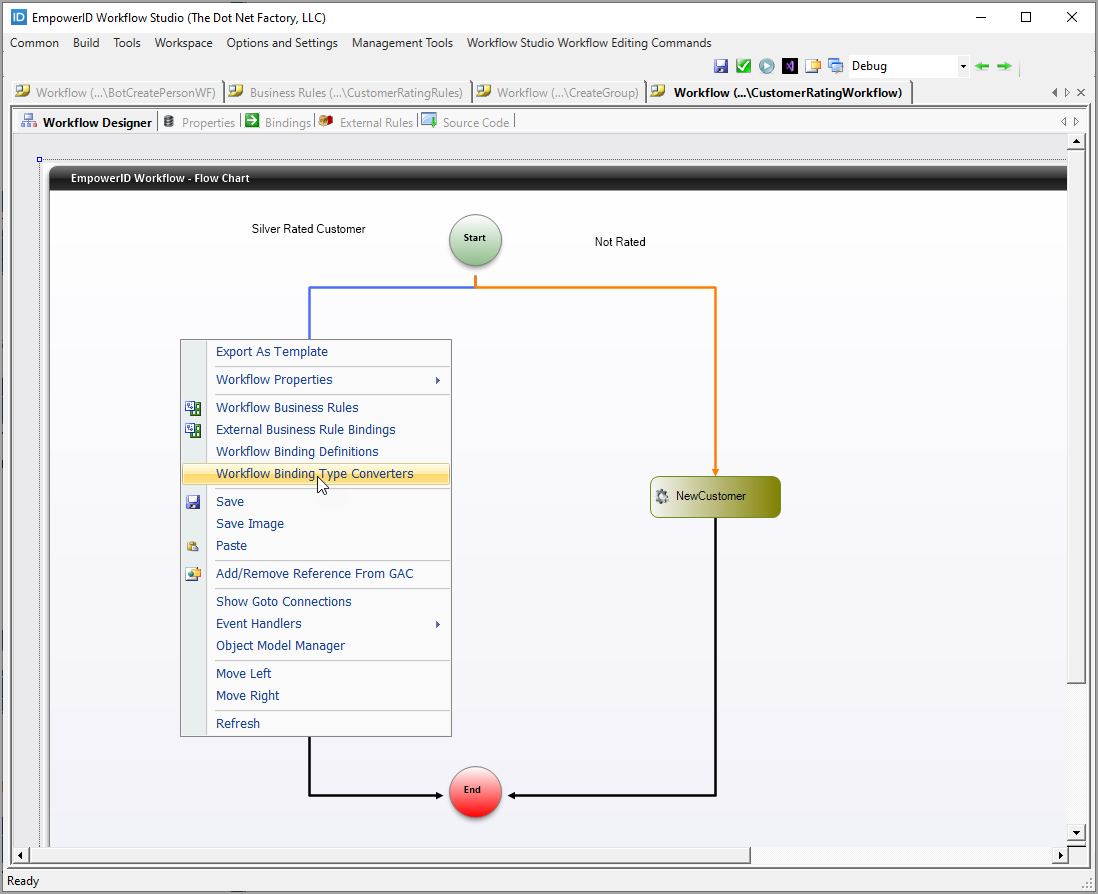Click the green left arrow toolbar icon

[982, 66]
